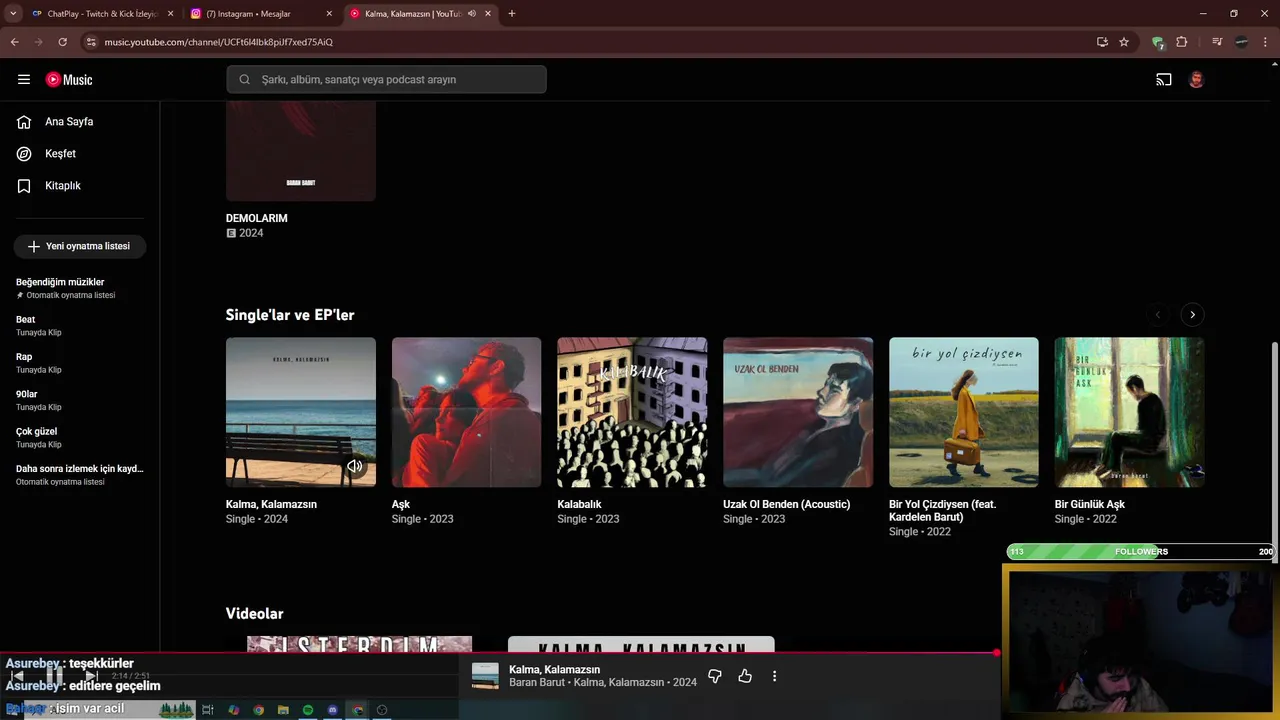Open browser media controls icon
The image size is (1280, 720).
pyautogui.click(x=1217, y=42)
